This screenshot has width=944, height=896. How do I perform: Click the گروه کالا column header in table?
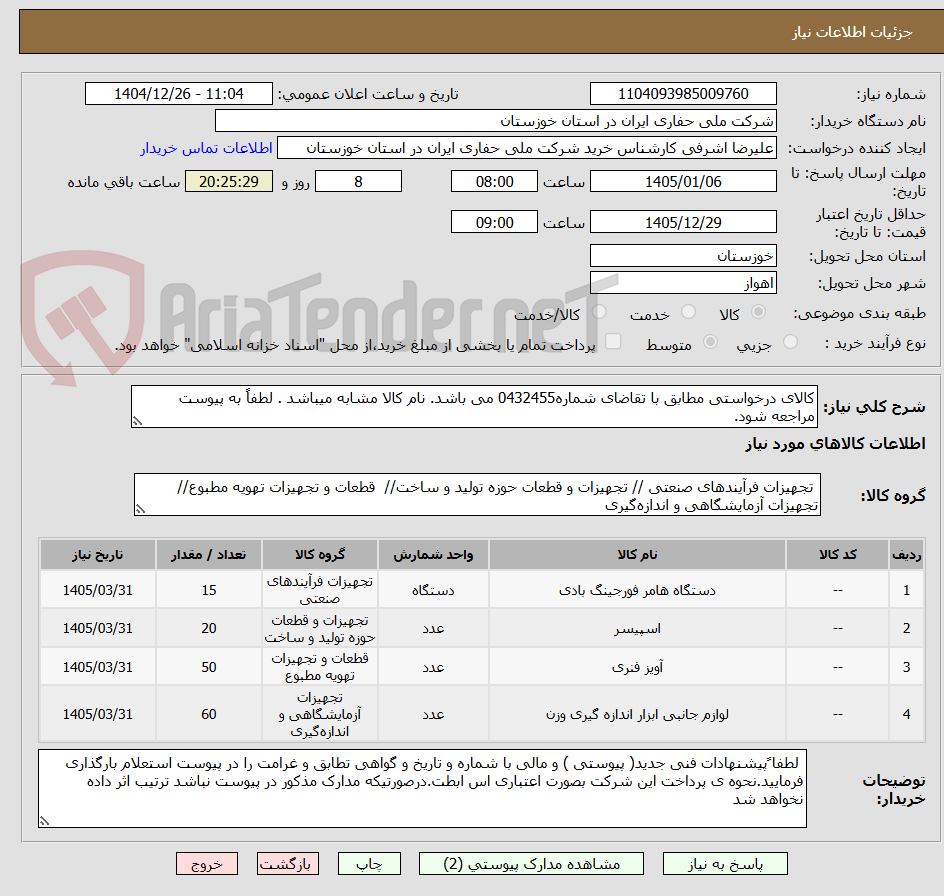pyautogui.click(x=320, y=555)
